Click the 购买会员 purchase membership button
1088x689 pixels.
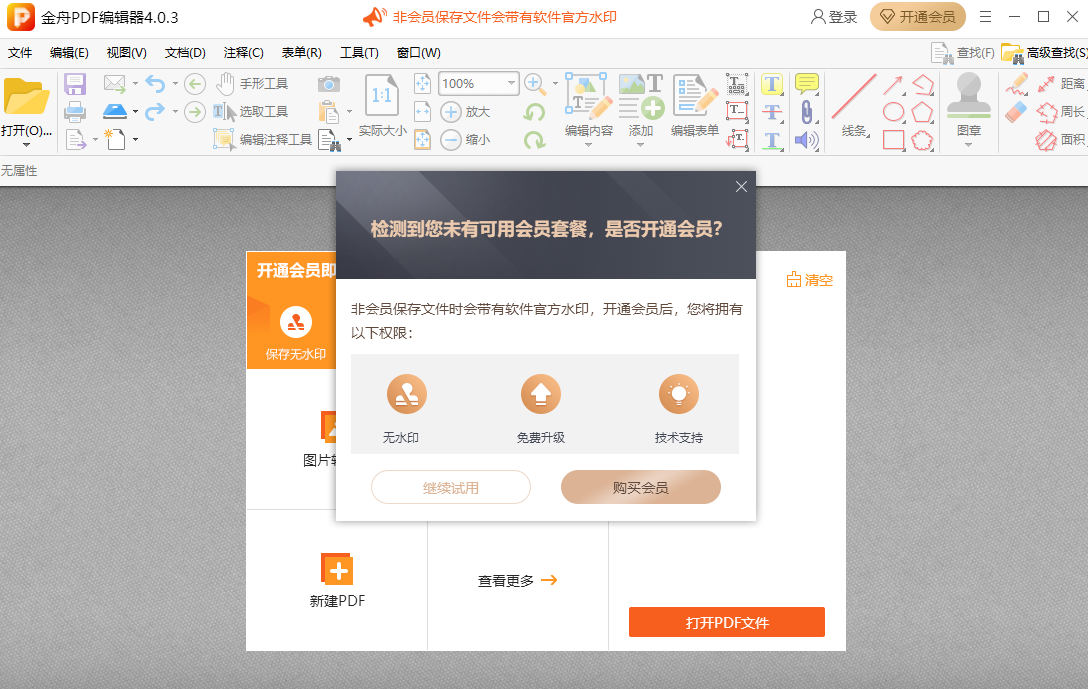tap(640, 487)
